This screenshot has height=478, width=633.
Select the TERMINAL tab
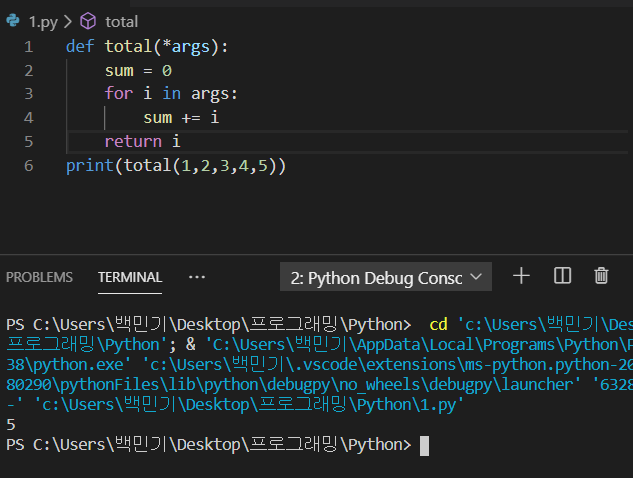click(130, 277)
